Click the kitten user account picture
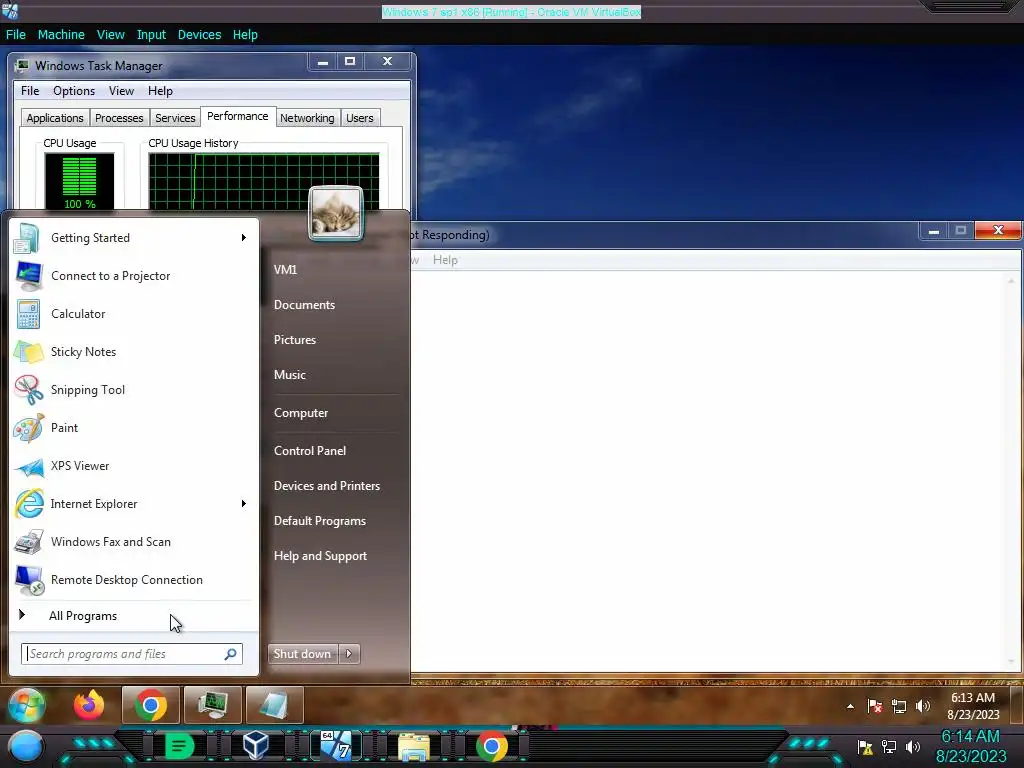Screen dimensions: 1024x768 pyautogui.click(x=336, y=214)
